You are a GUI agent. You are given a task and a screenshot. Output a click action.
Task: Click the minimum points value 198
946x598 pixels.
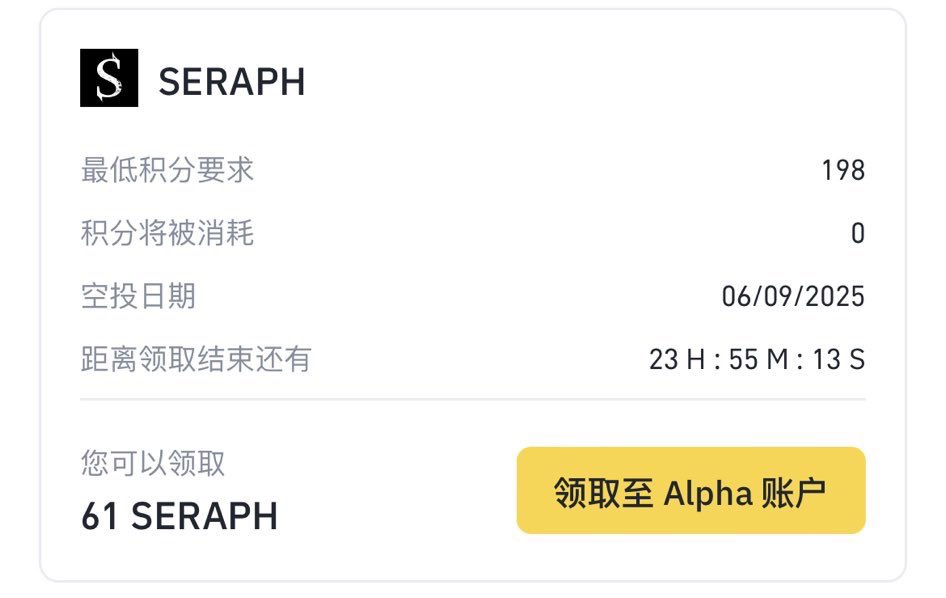pos(843,170)
